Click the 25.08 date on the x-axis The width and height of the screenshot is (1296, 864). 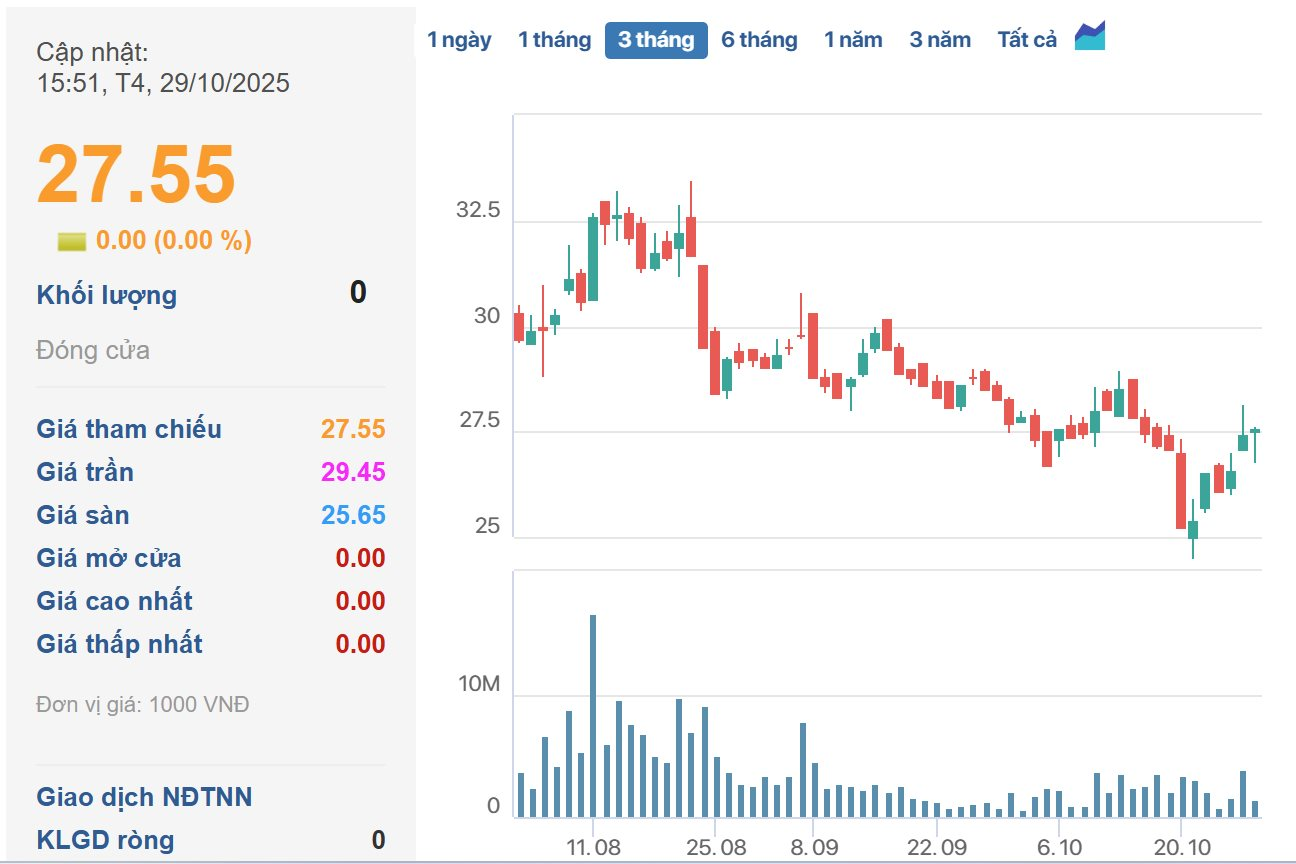point(716,847)
